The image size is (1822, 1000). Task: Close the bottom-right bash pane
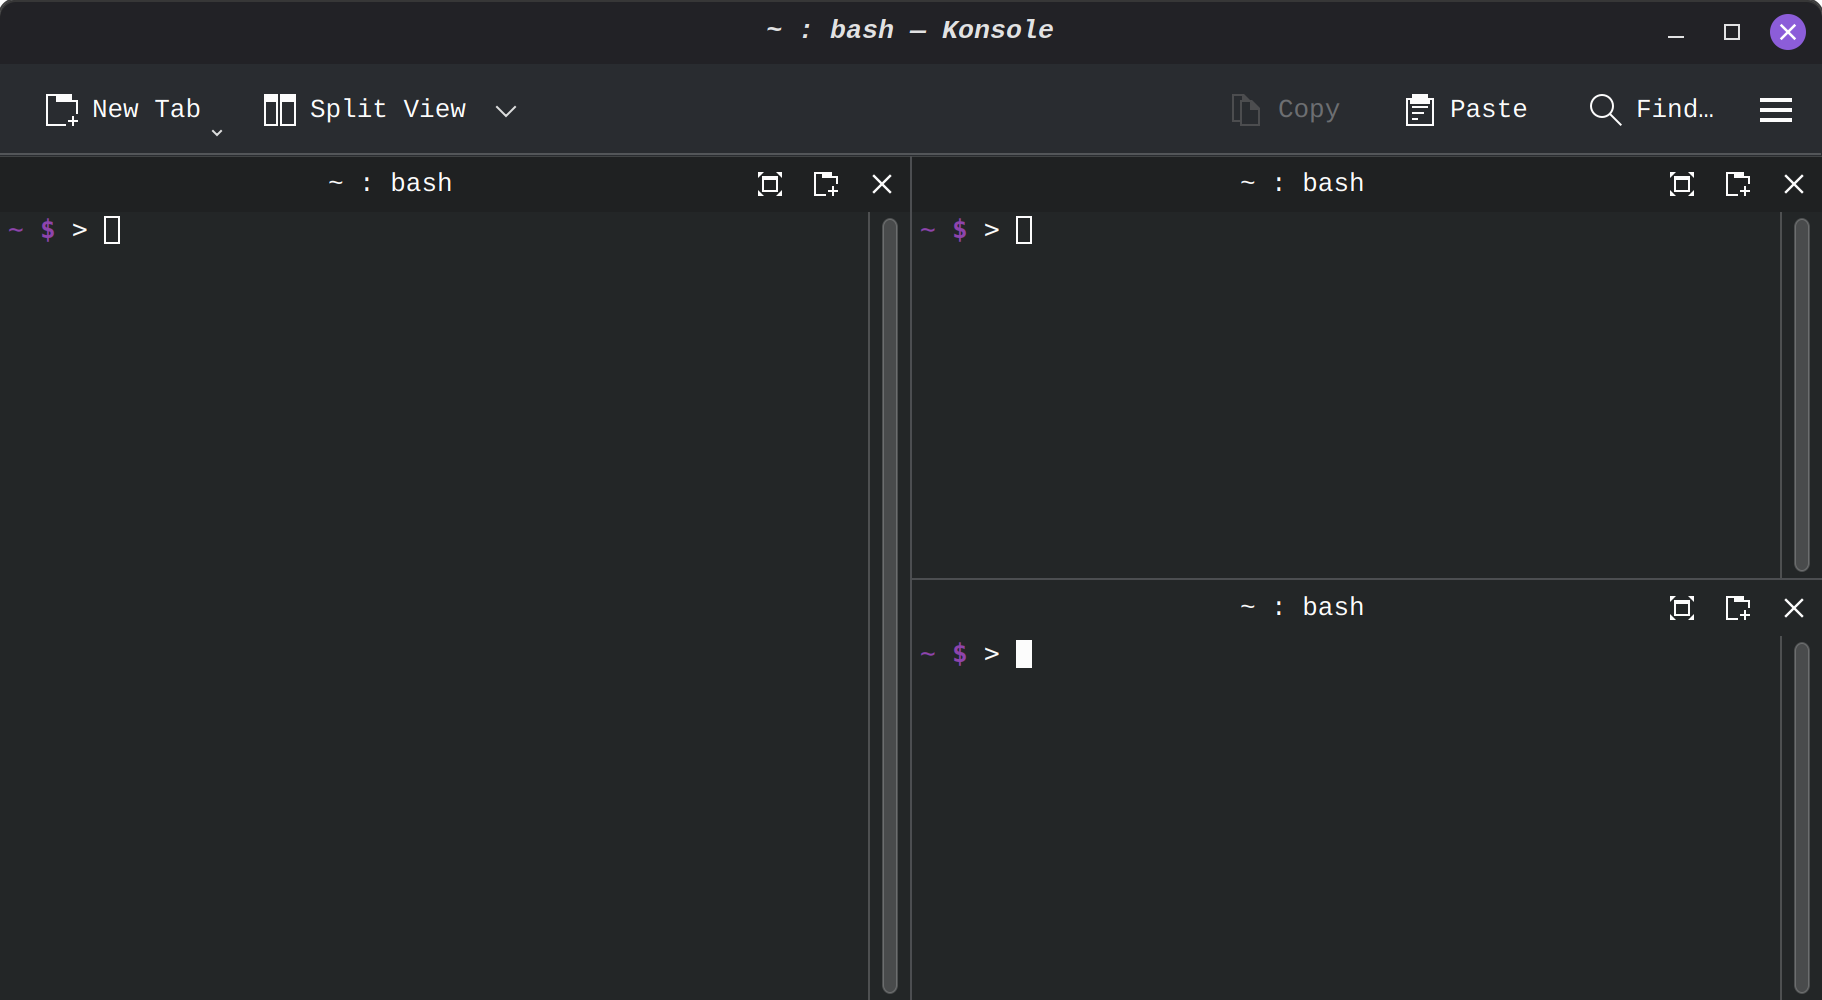(x=1794, y=608)
